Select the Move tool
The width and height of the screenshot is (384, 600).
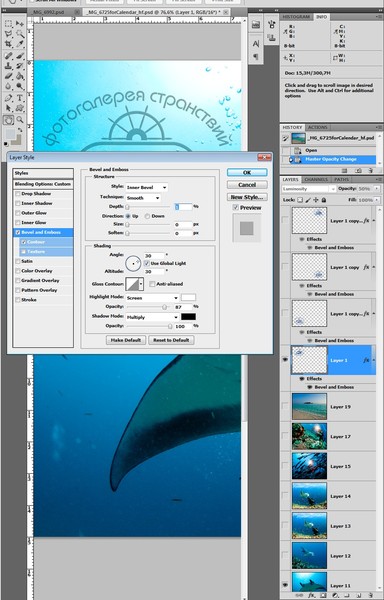[x=20, y=24]
